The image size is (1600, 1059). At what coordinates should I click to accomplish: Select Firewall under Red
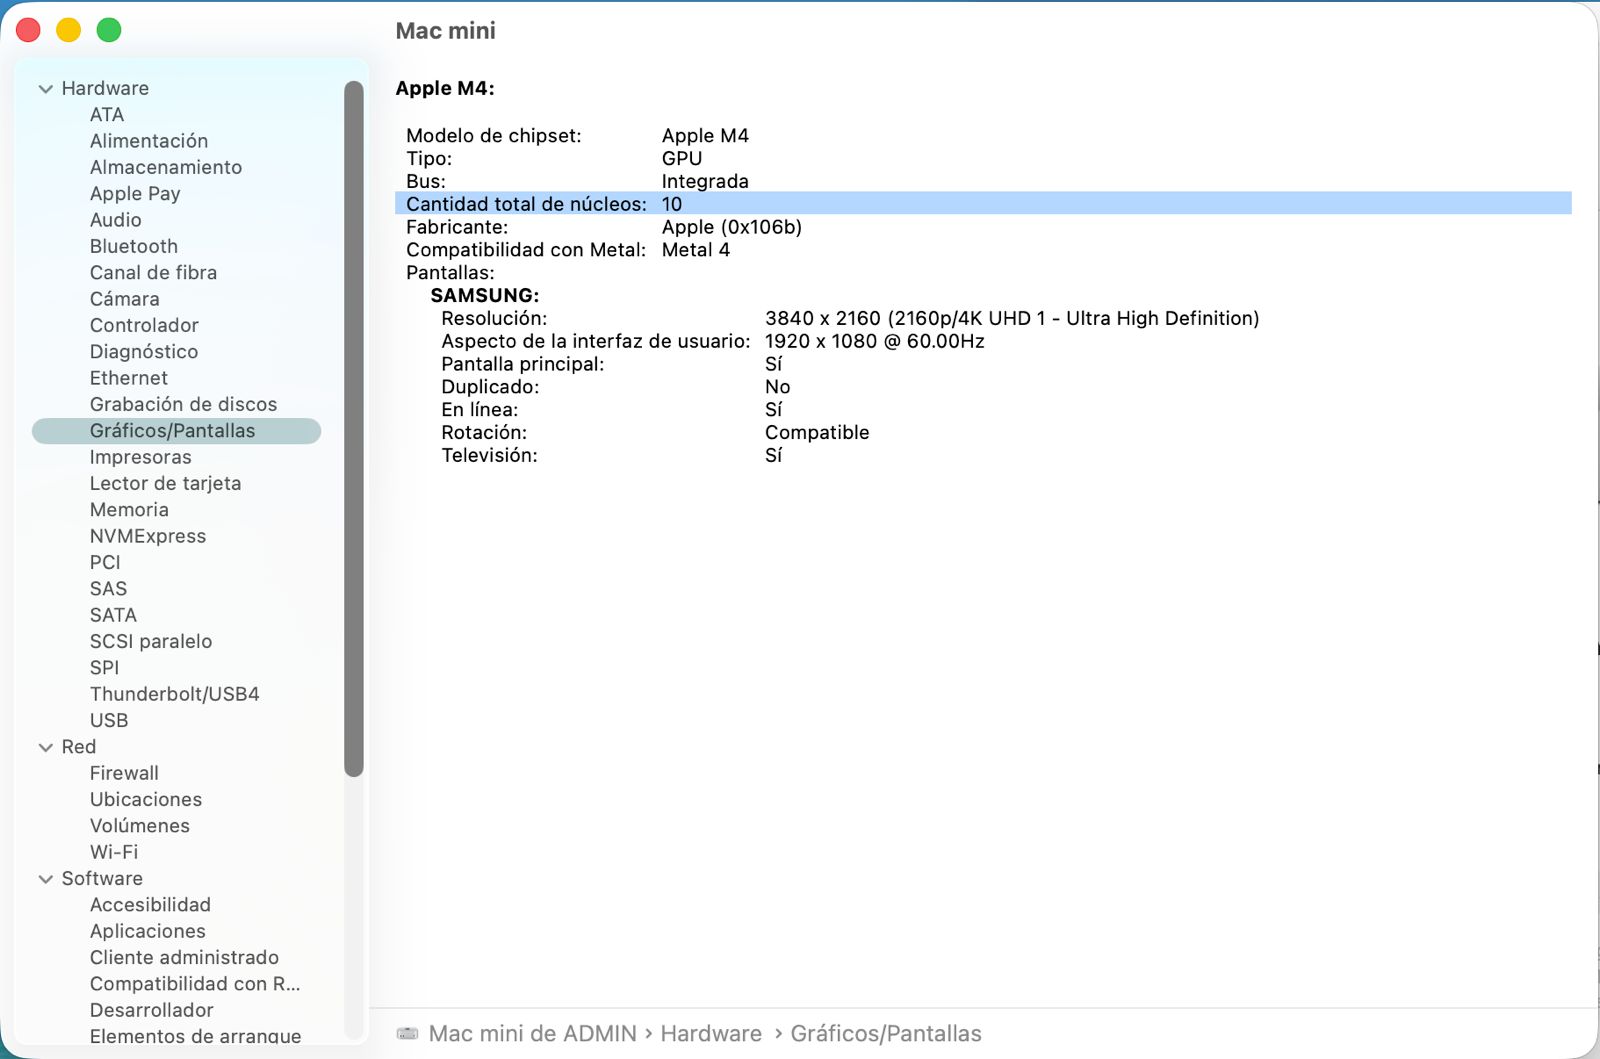pos(124,773)
